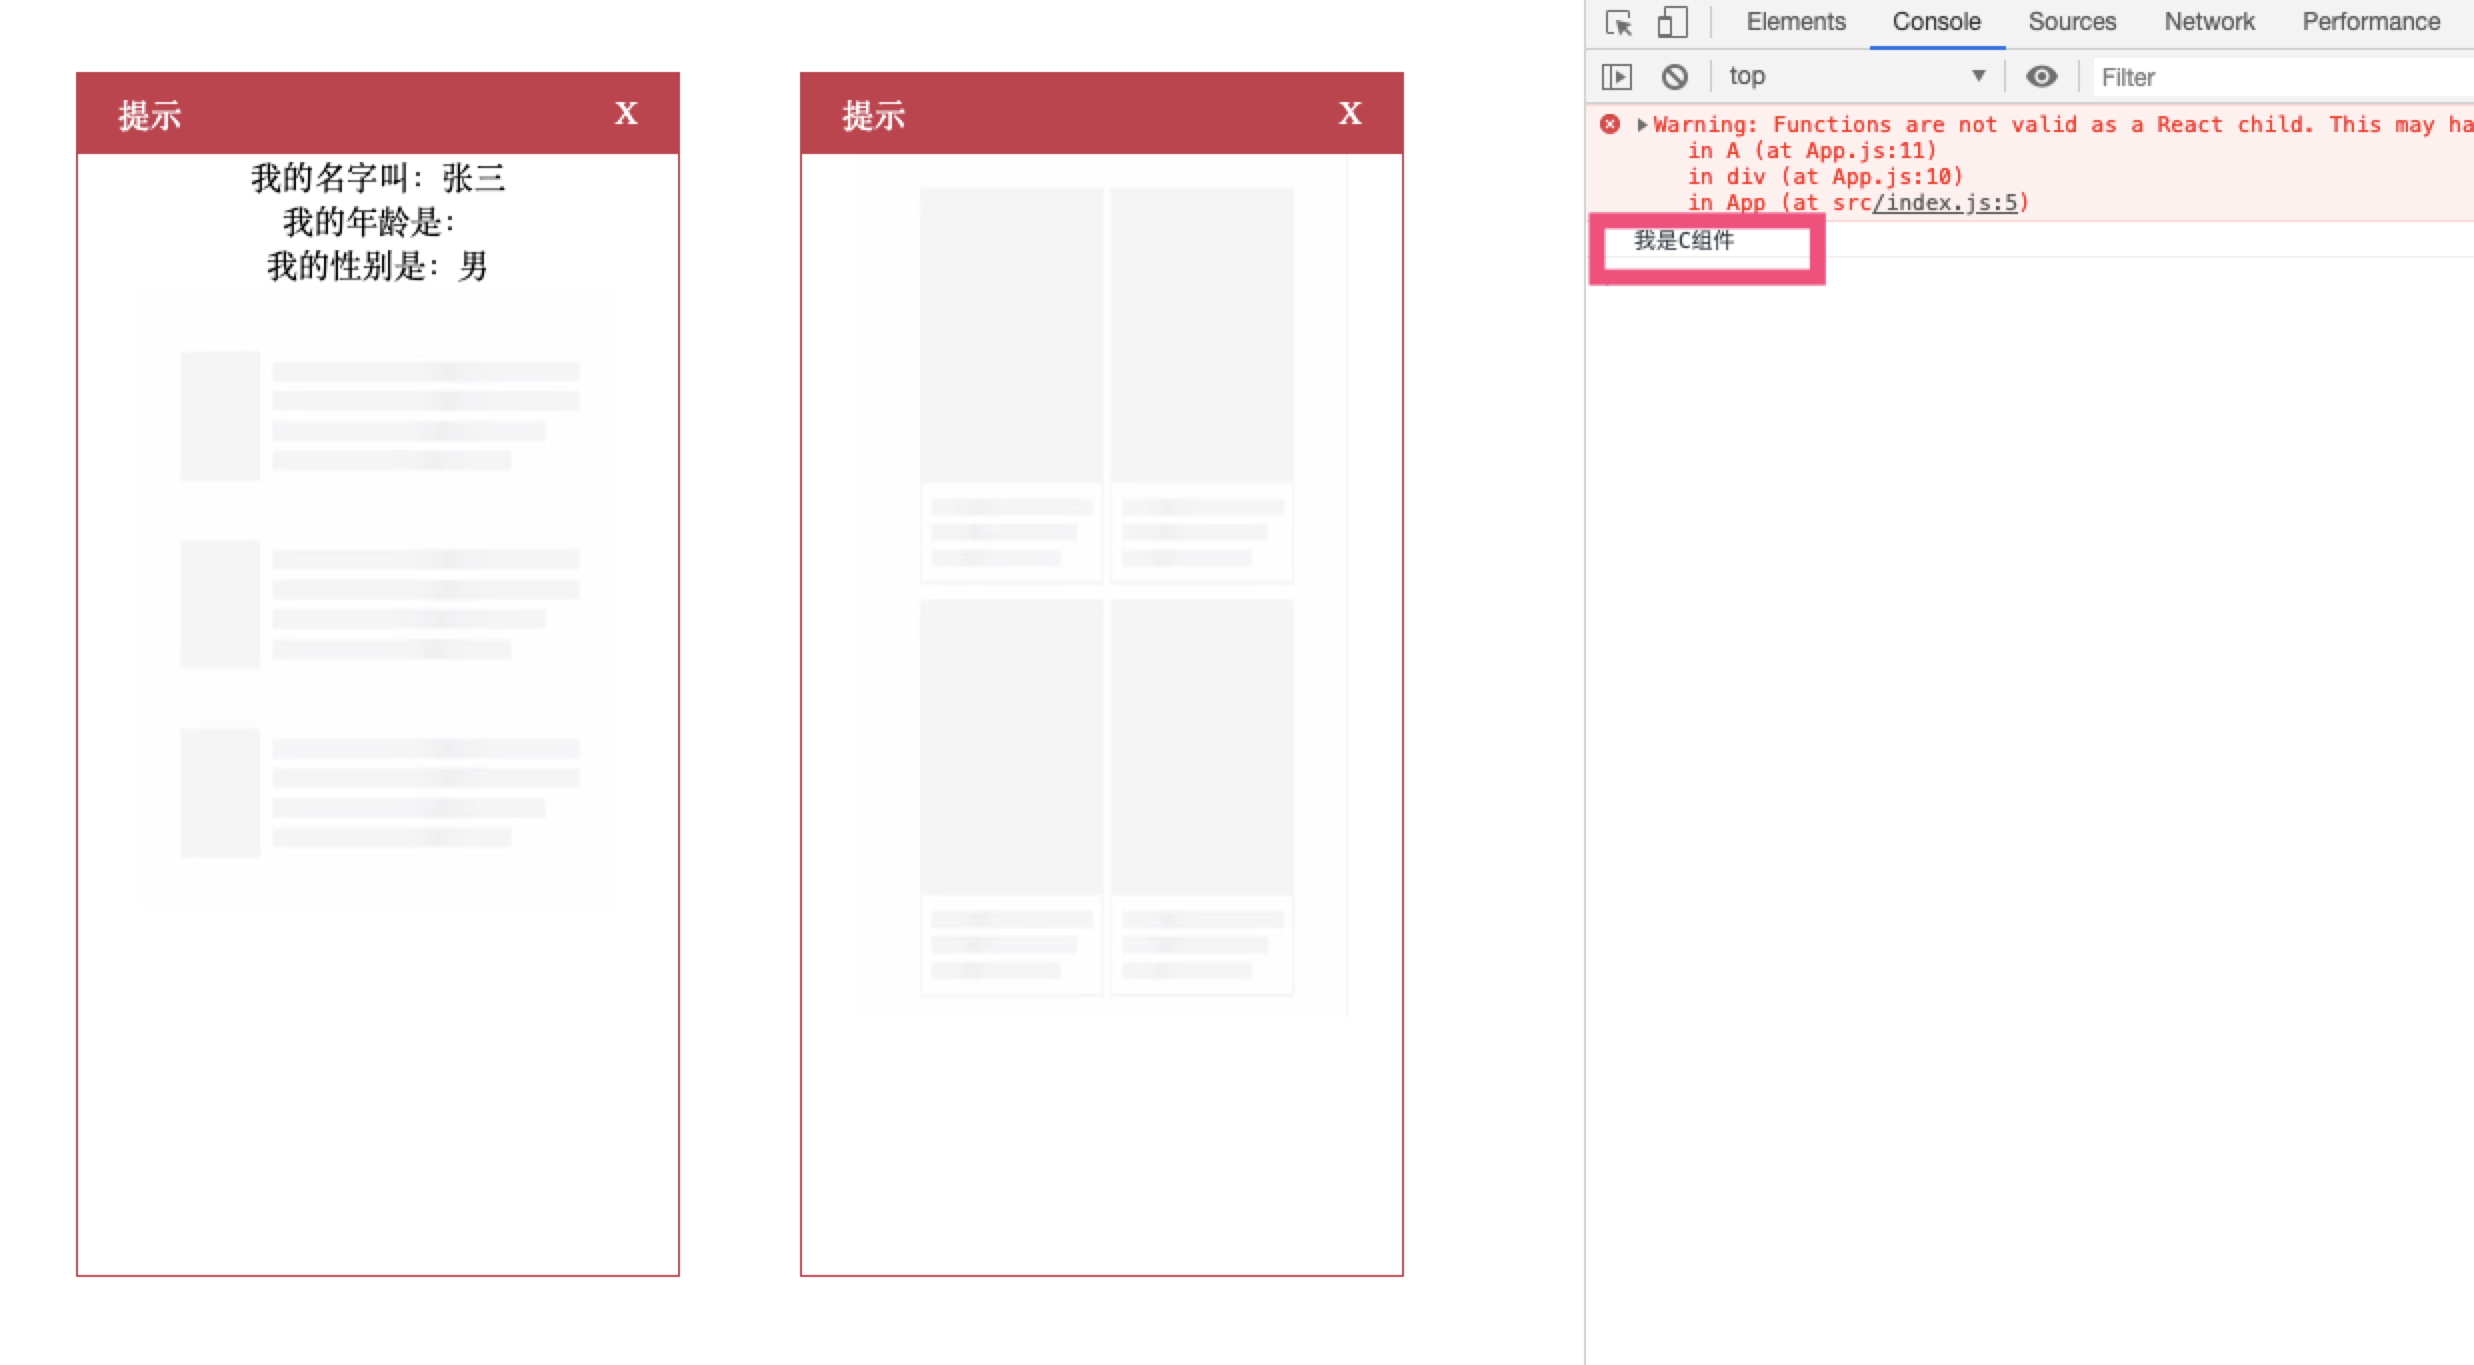Show the console sidebar panel icon
2474x1365 pixels.
tap(1617, 76)
